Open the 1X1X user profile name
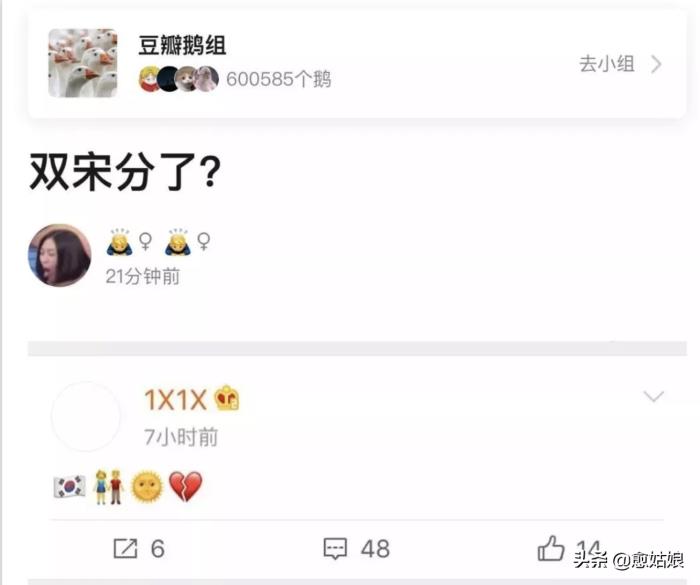The image size is (700, 585). coord(175,399)
